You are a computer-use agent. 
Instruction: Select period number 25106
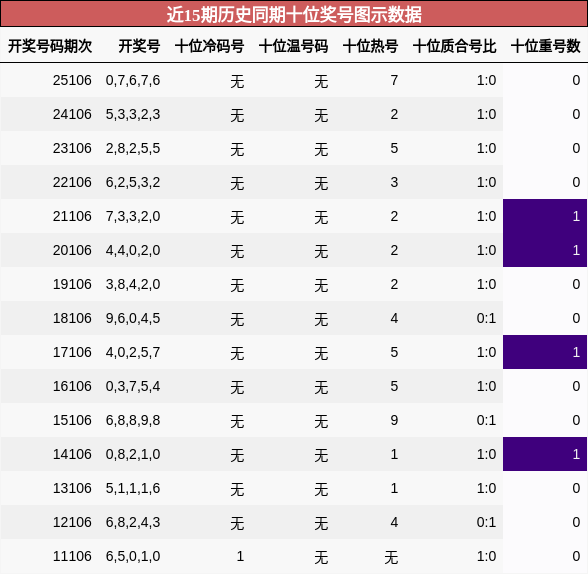(72, 80)
